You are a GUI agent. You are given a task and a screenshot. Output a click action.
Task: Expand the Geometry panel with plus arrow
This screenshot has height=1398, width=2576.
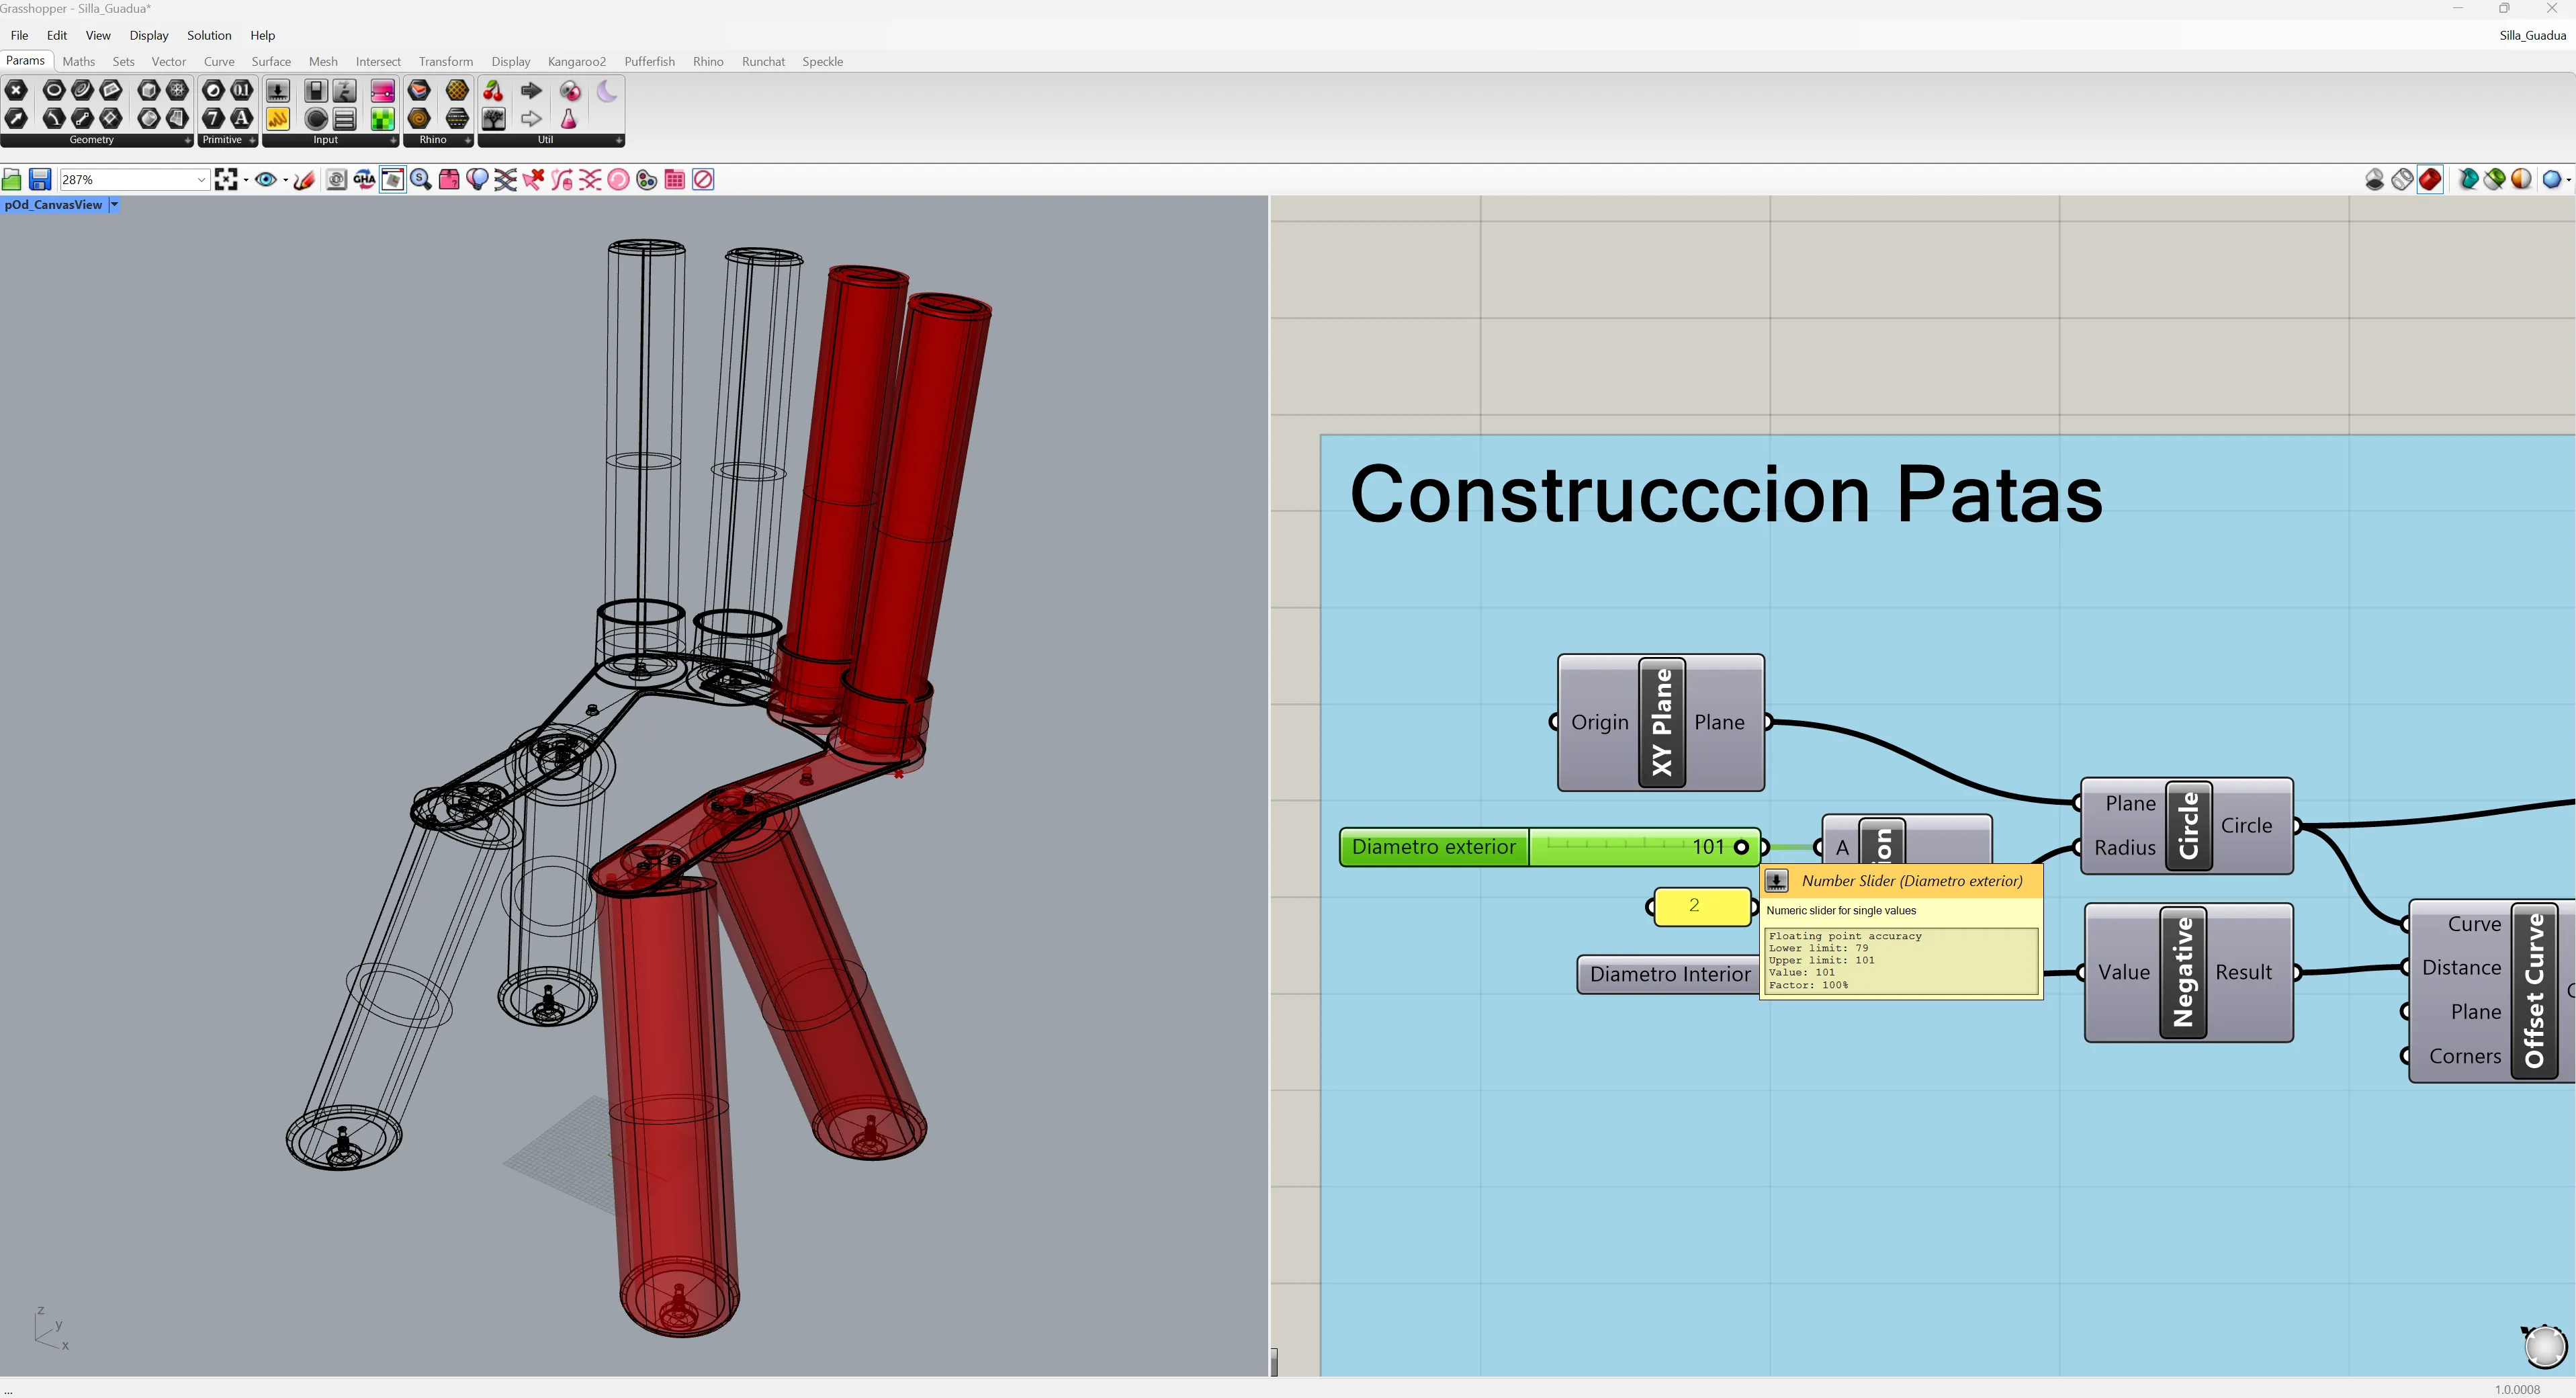[187, 141]
